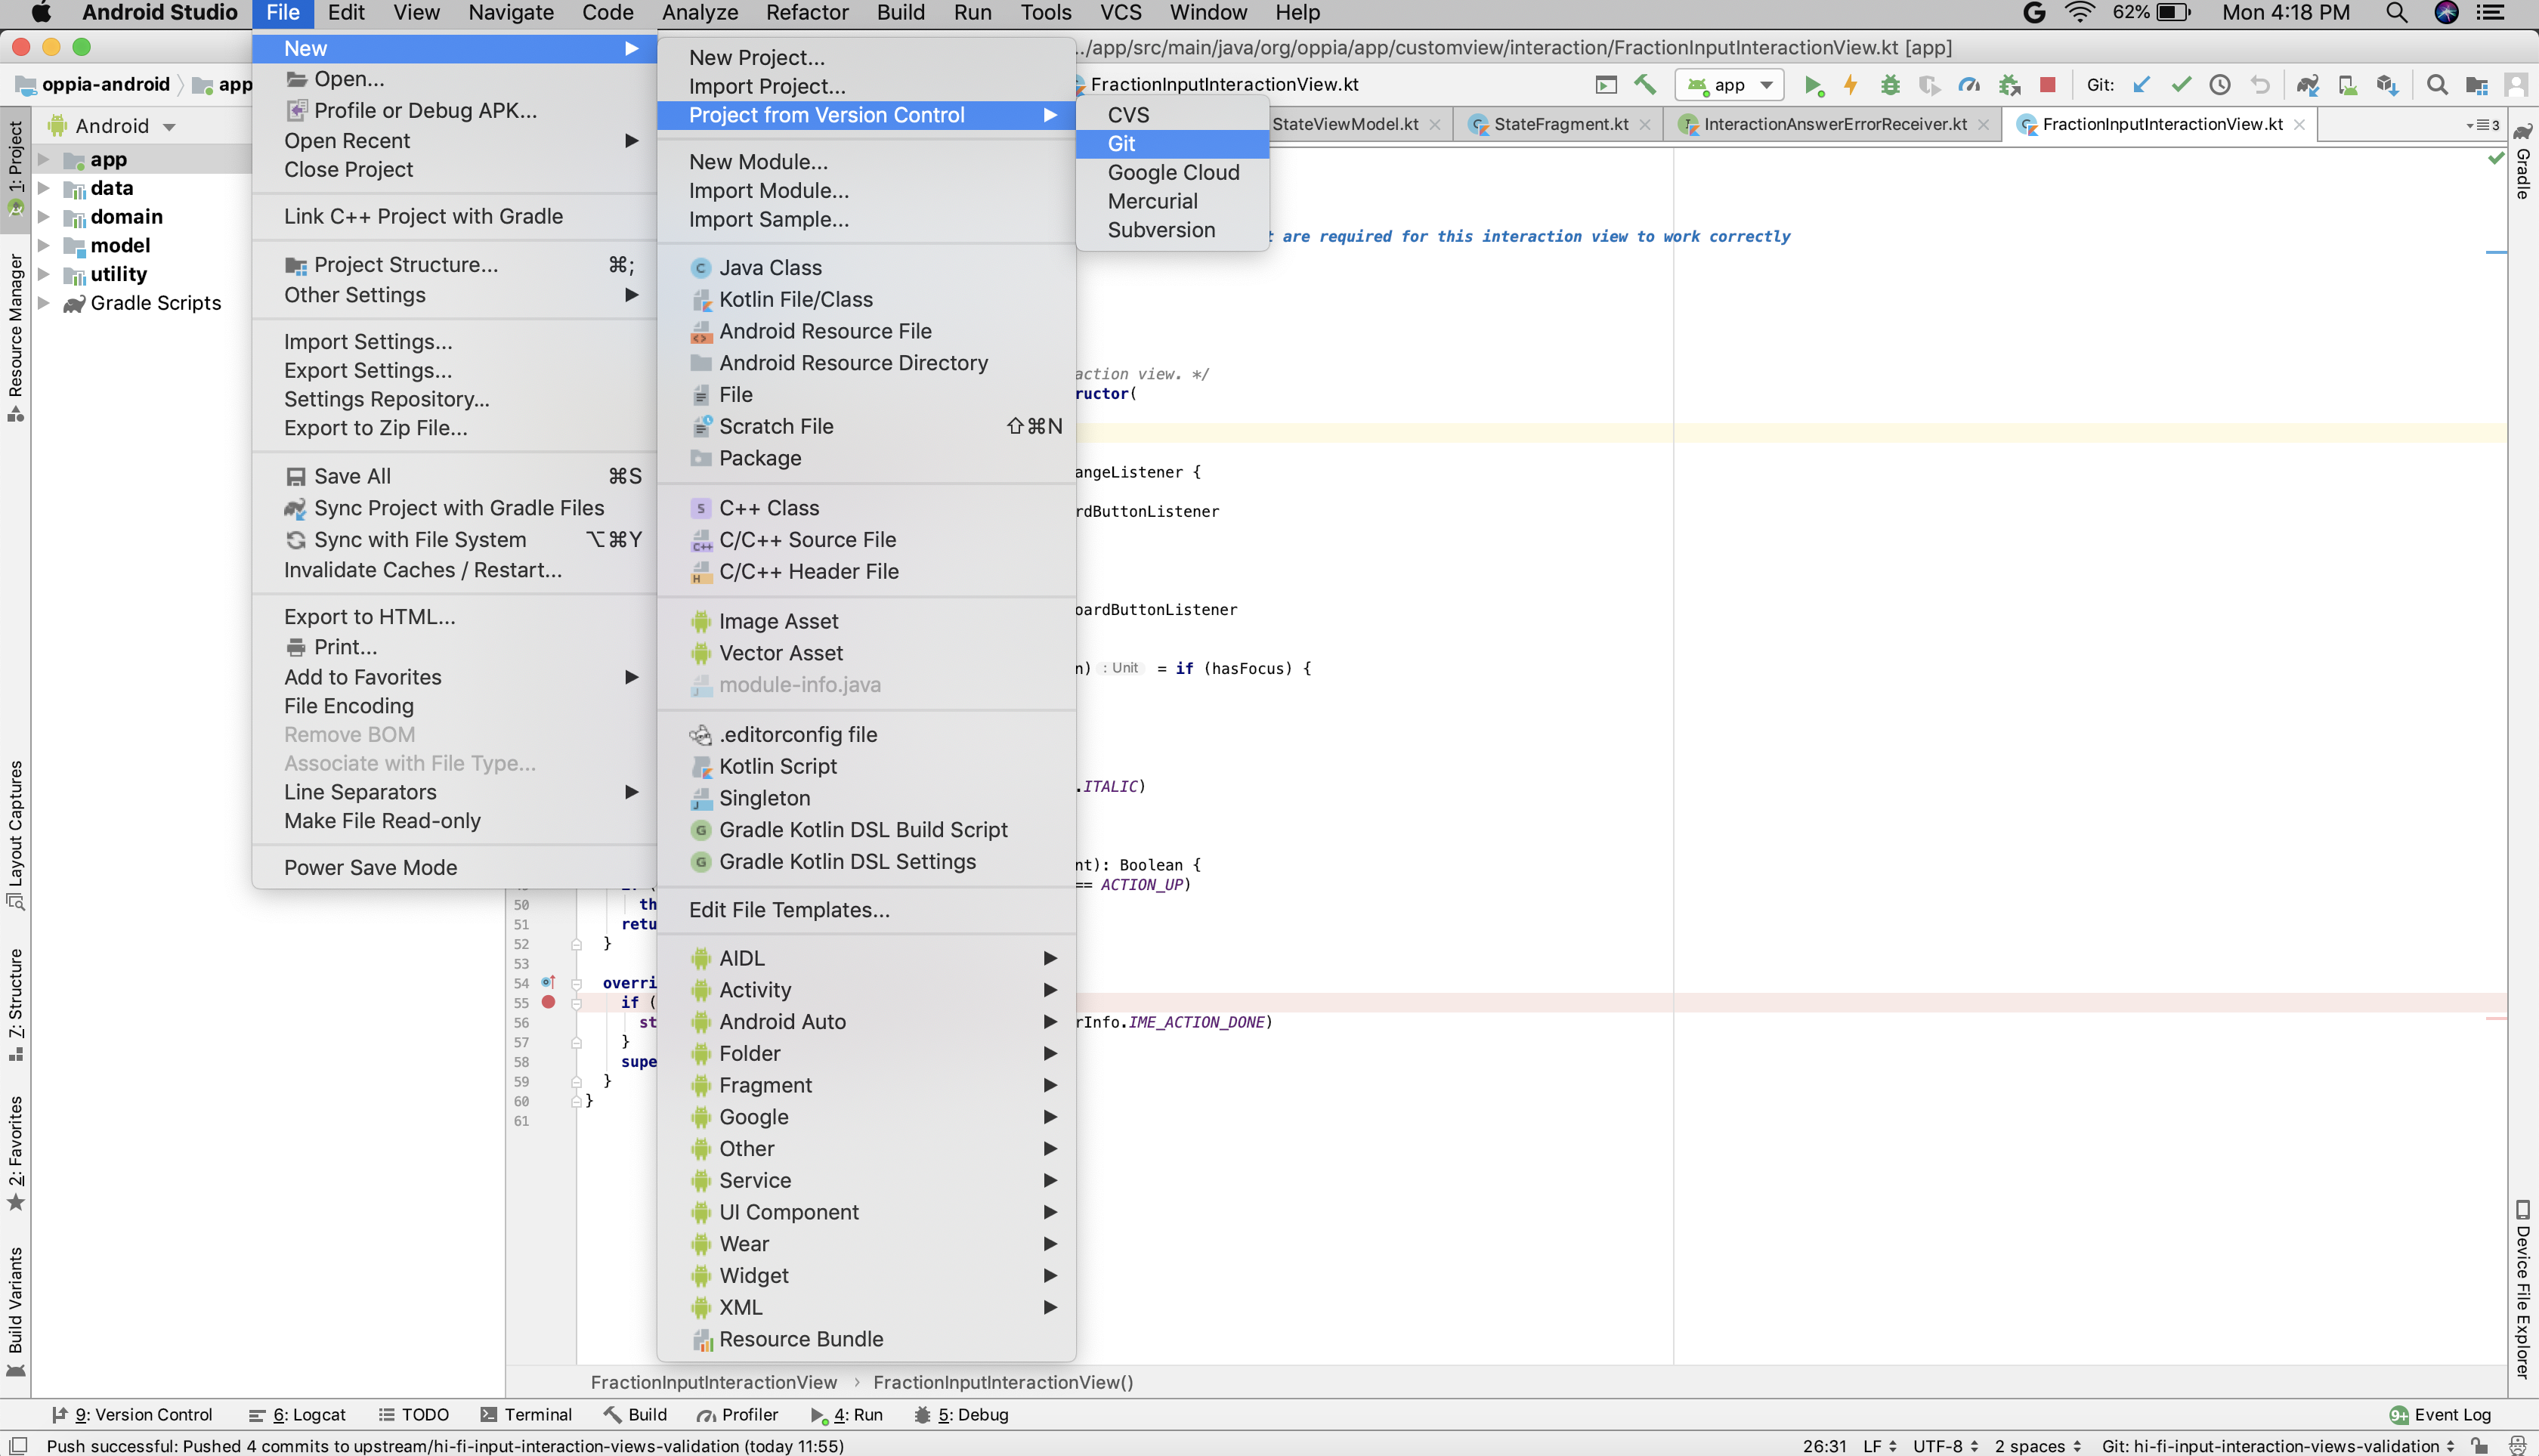The width and height of the screenshot is (2539, 1456).
Task: Click the Git Update Project blue arrow
Action: click(x=2141, y=86)
